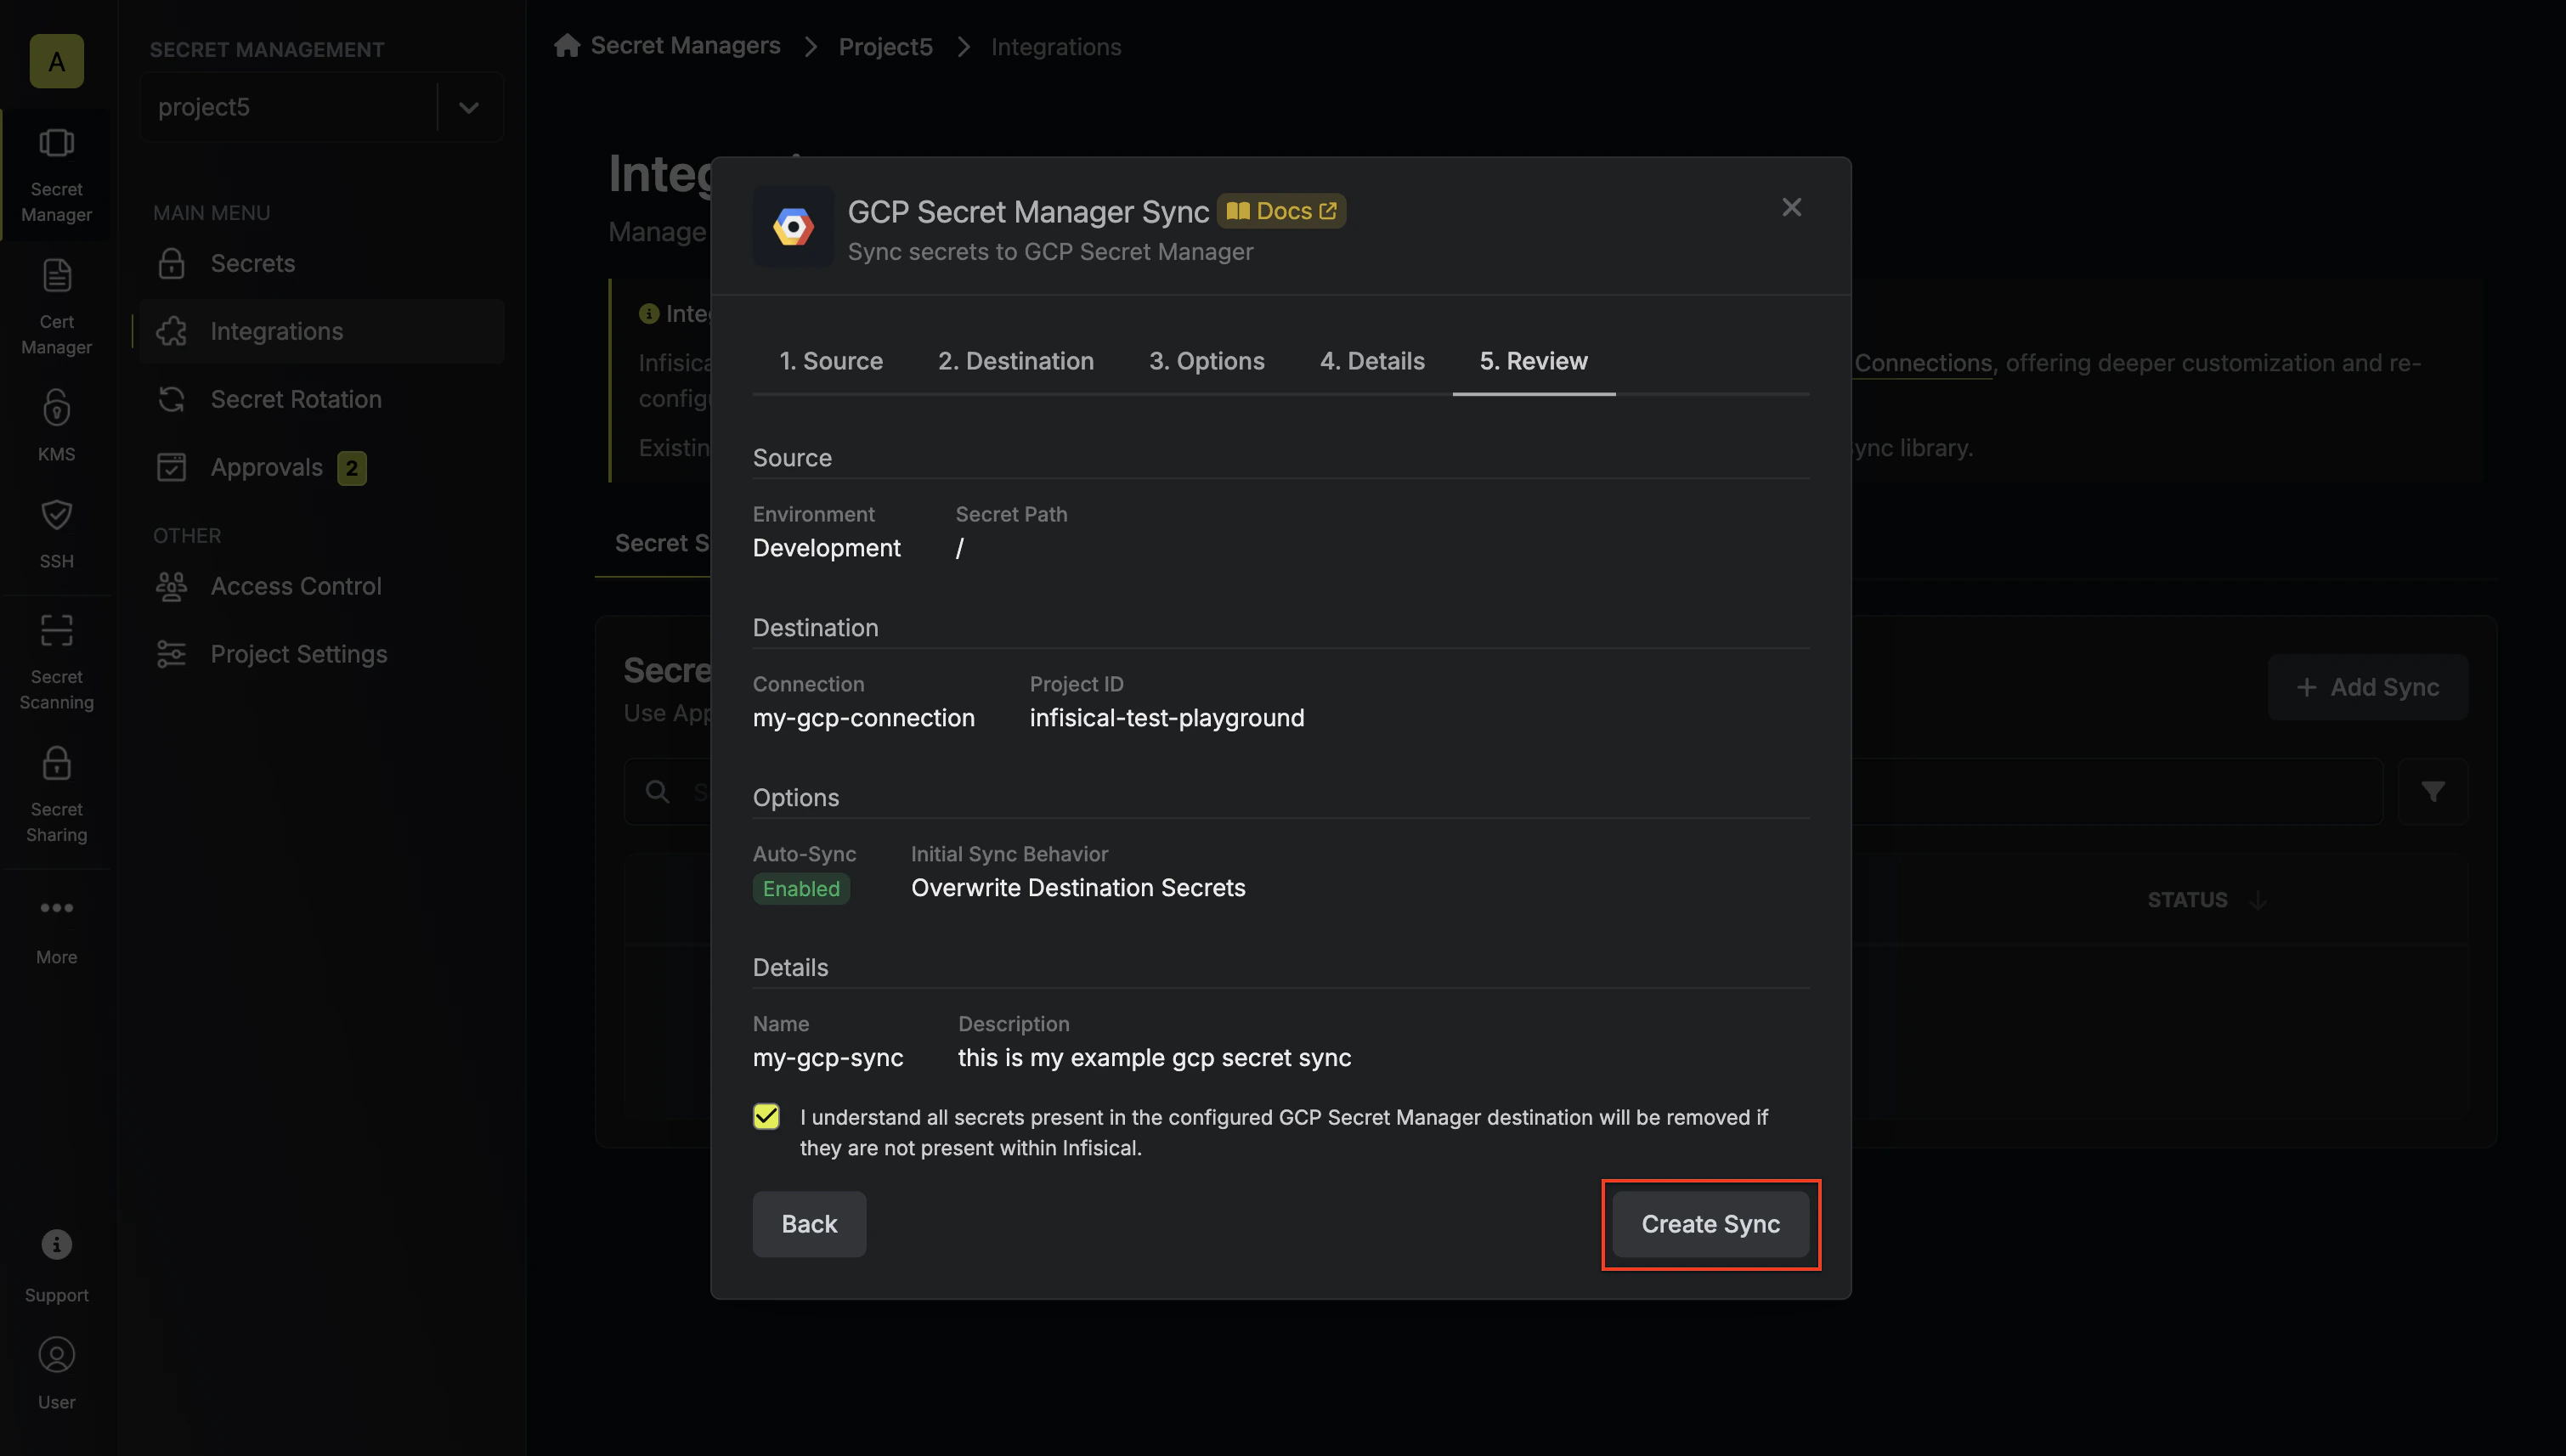
Task: Click the Approvals count badge 2
Action: [351, 467]
